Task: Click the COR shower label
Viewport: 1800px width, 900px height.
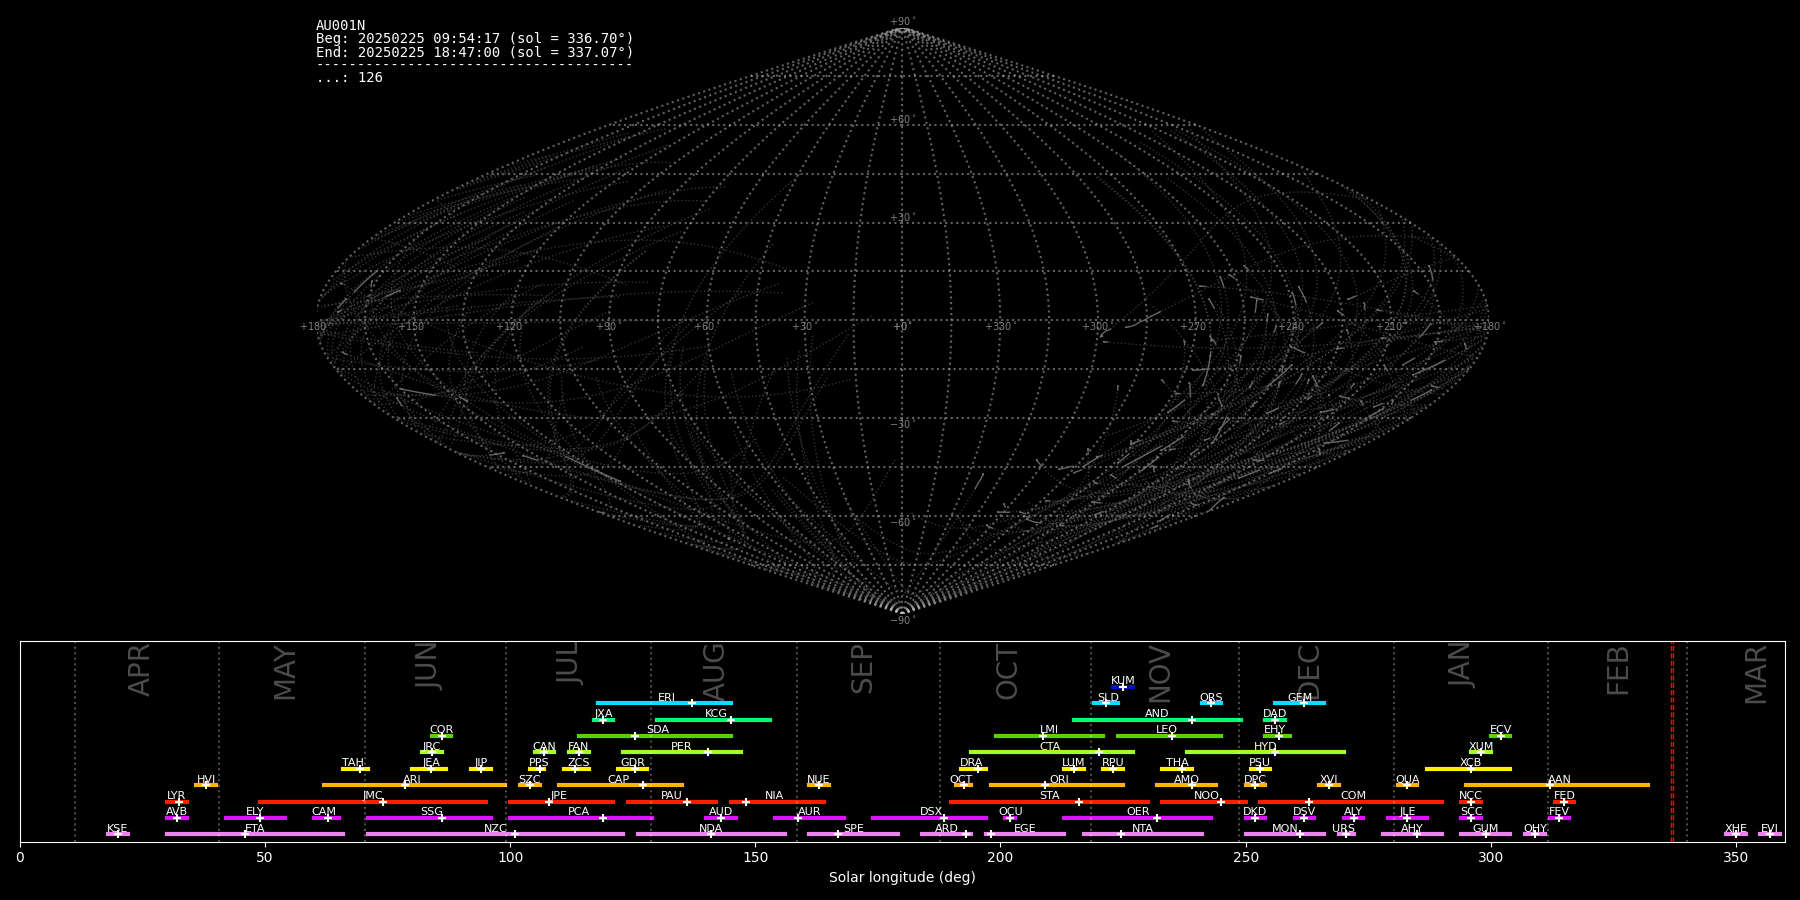Action: pos(441,730)
